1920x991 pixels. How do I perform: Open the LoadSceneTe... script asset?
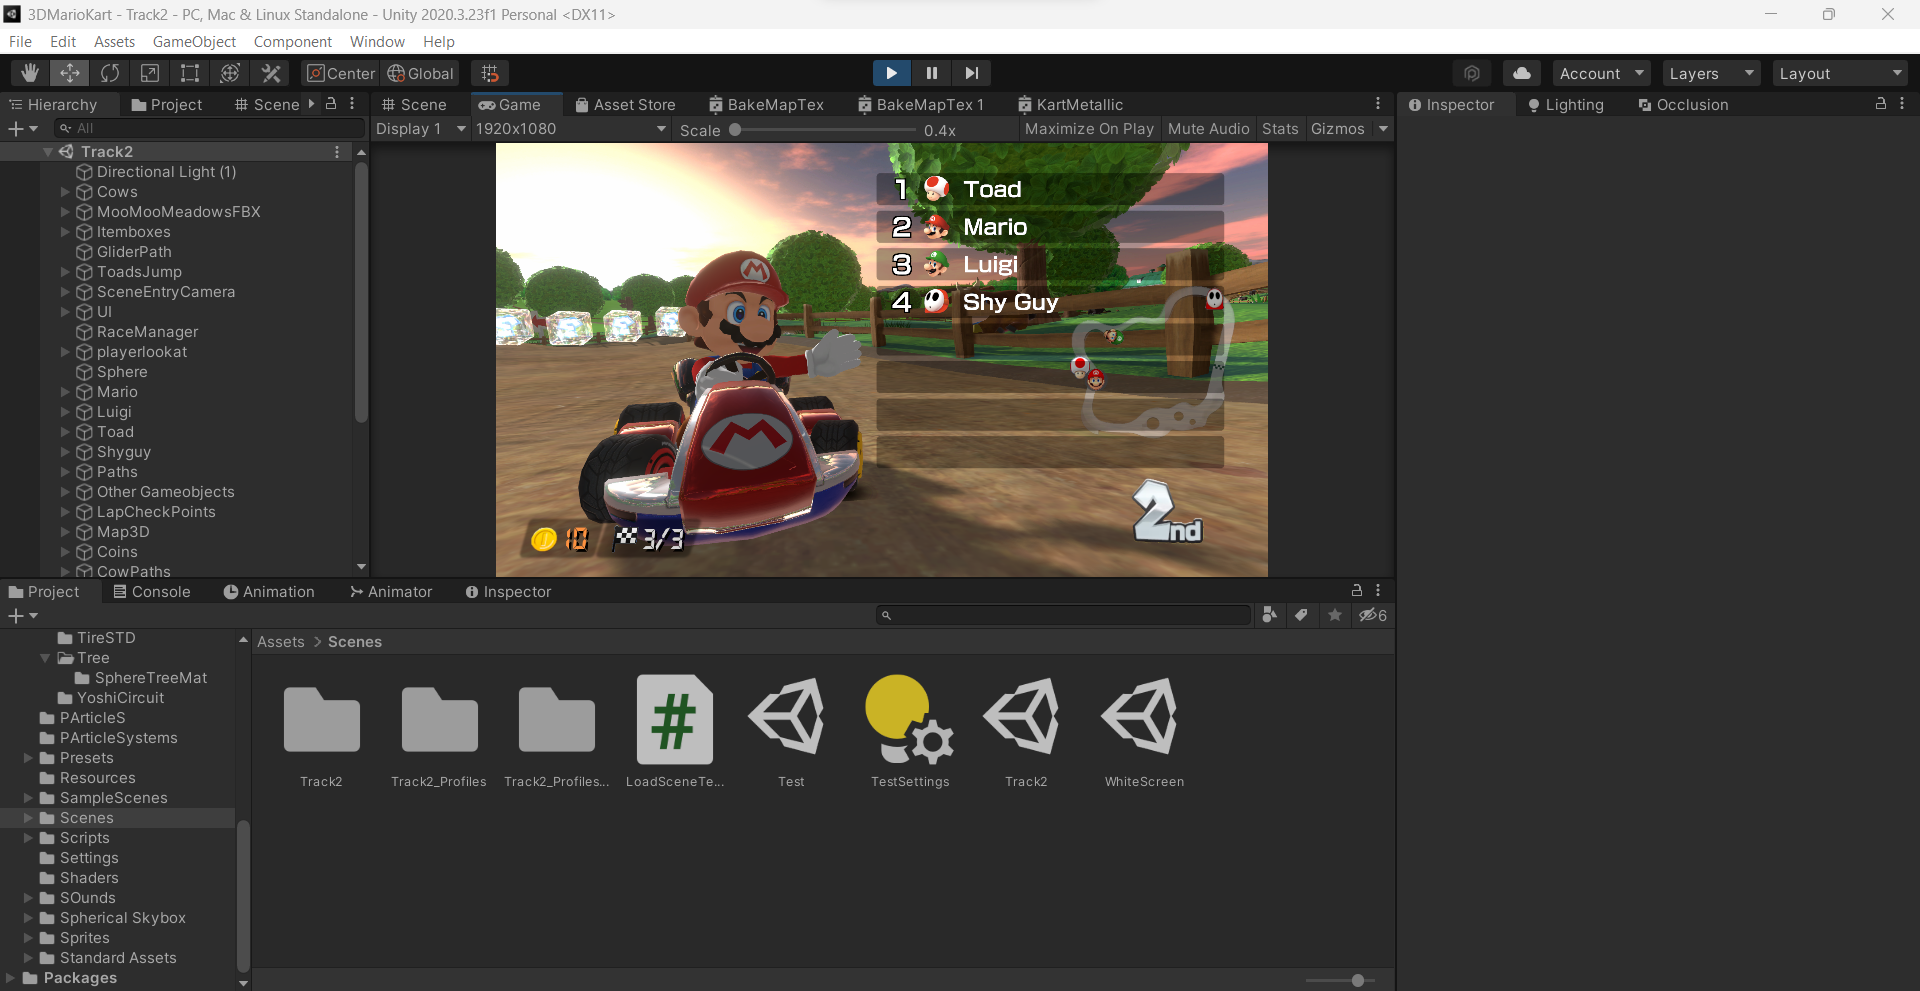[675, 732]
